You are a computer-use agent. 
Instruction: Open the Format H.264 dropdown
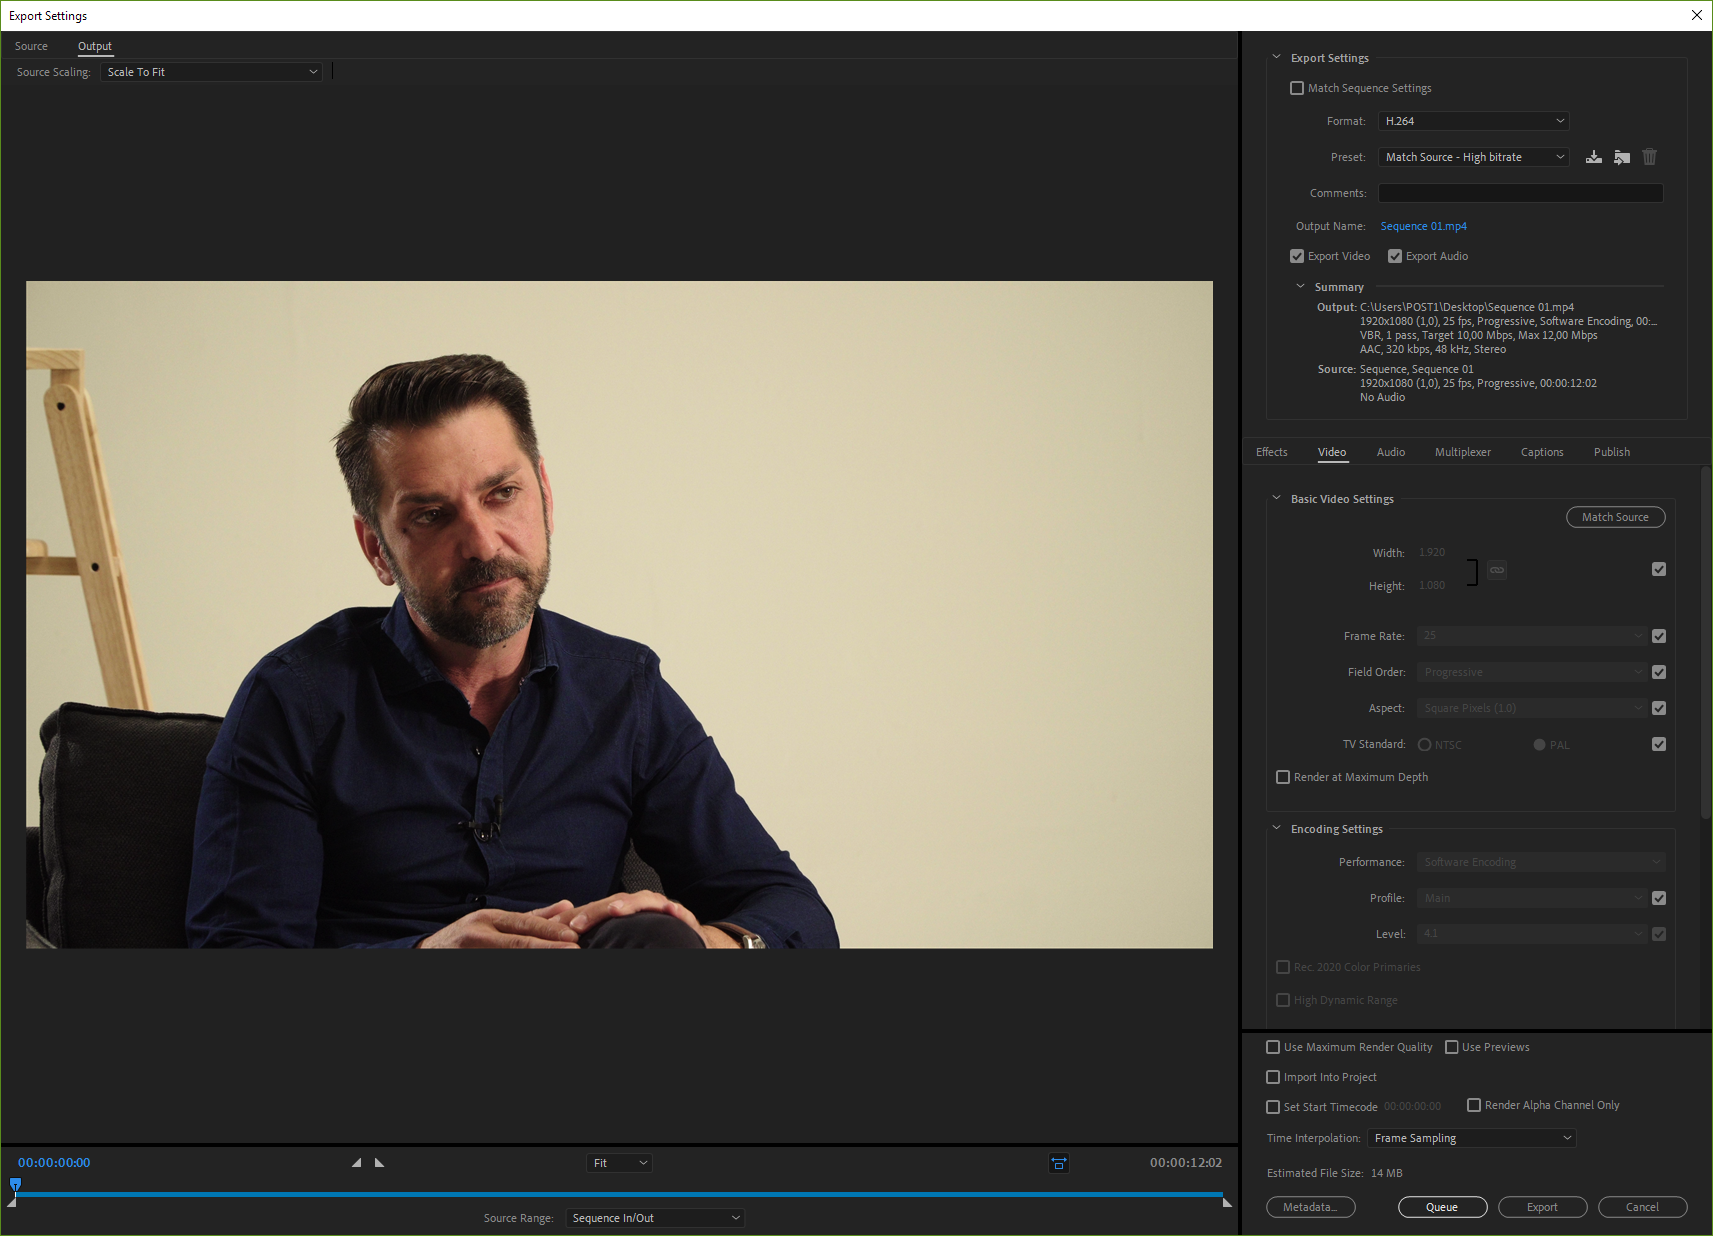point(1473,121)
